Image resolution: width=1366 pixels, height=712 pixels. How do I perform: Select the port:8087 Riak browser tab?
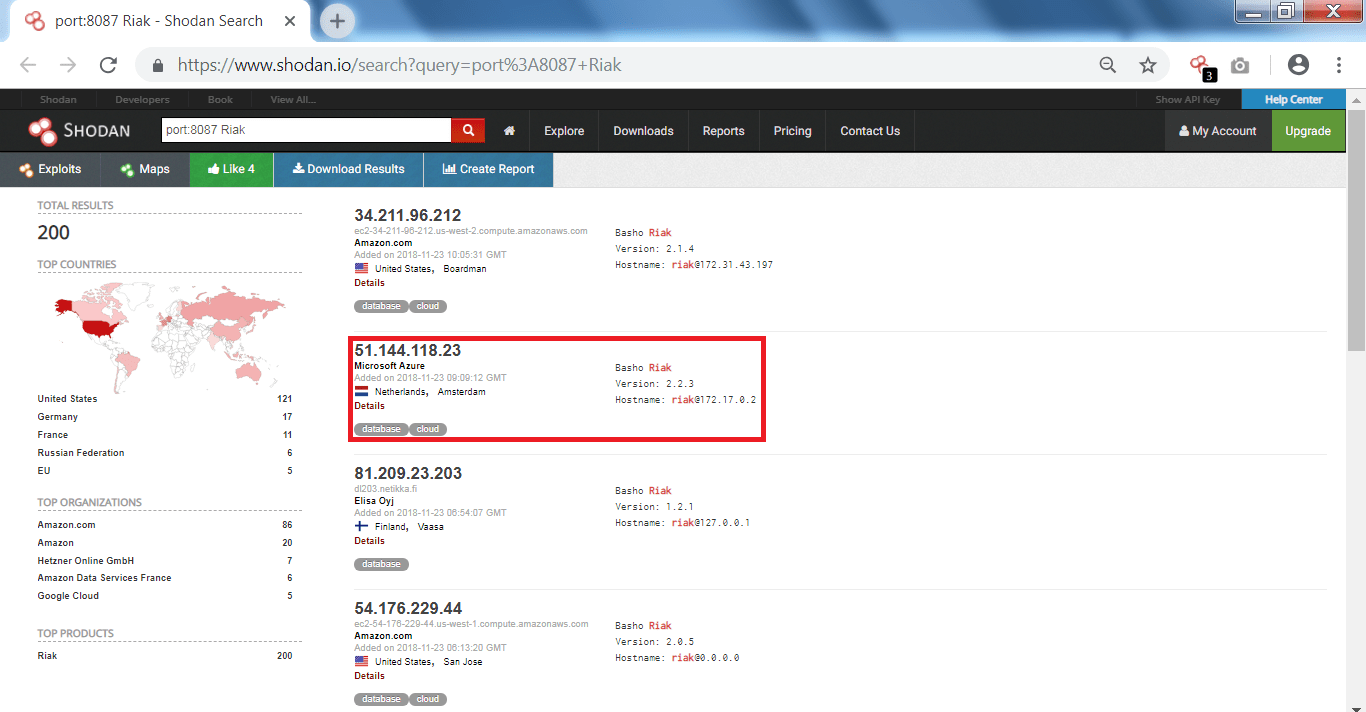[160, 20]
